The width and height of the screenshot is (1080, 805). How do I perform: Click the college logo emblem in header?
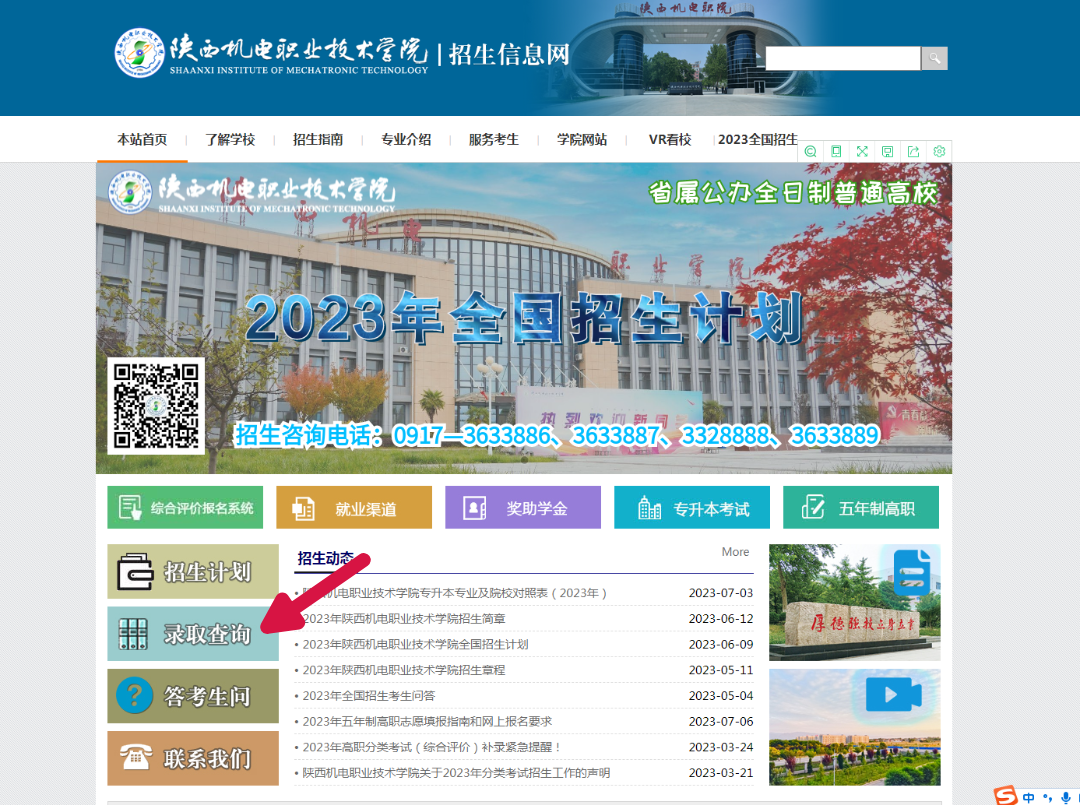pos(140,52)
